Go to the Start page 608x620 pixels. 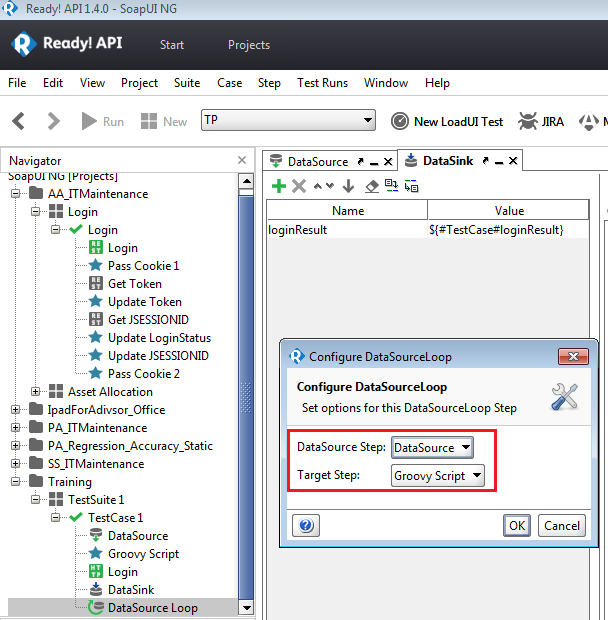tap(172, 45)
